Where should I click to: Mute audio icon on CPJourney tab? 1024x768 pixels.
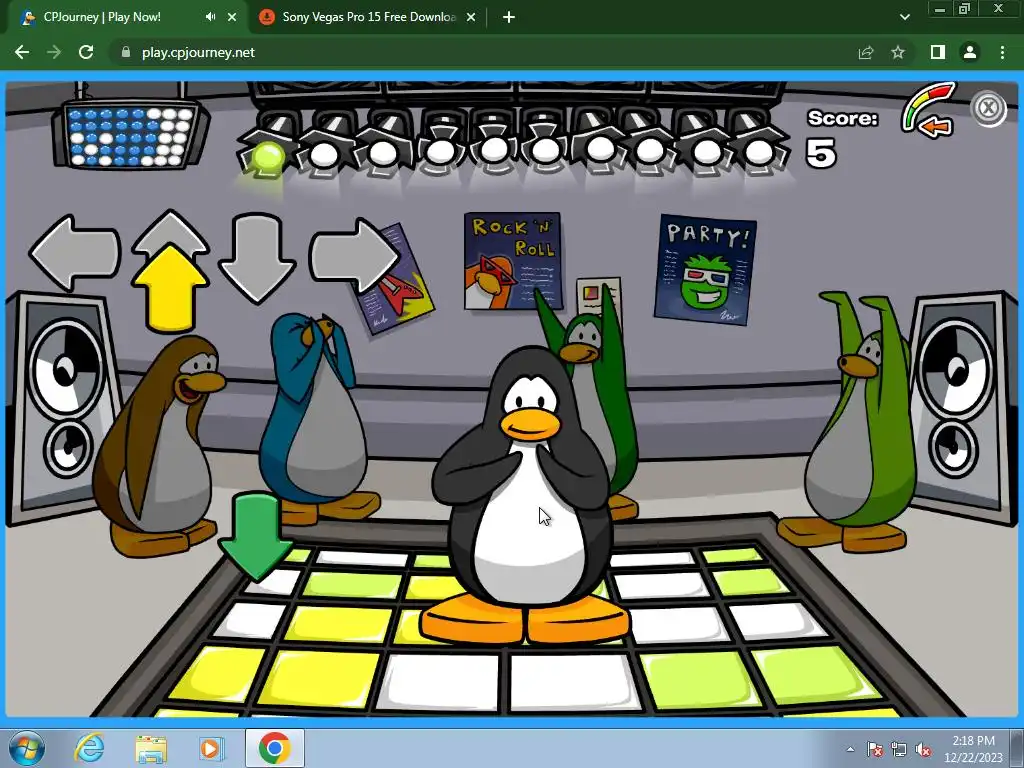coord(210,17)
